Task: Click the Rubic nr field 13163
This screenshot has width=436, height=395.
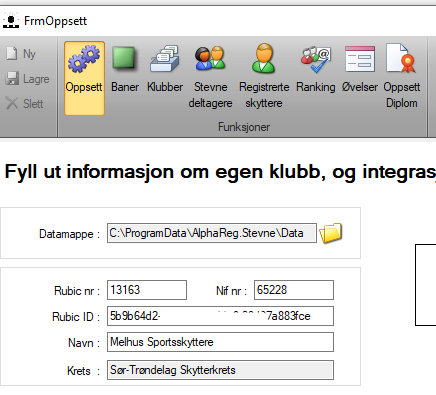Action: [147, 290]
